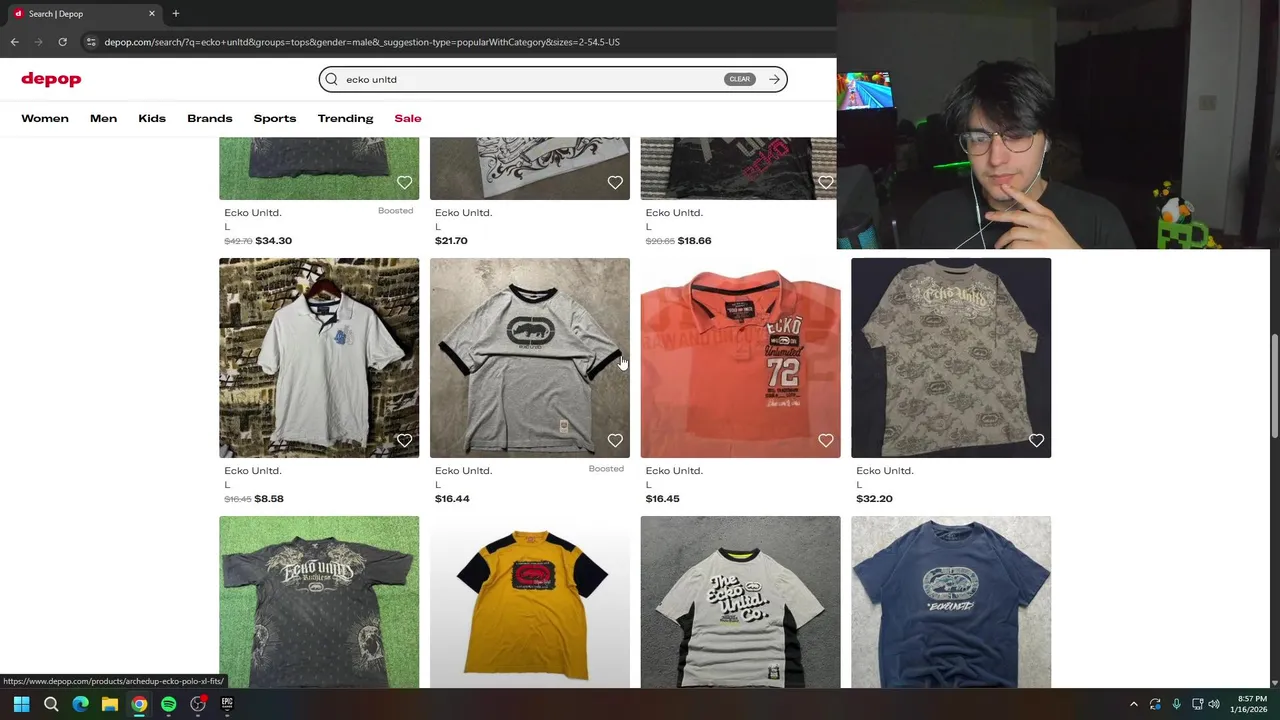
Task: Close the 'Search | Depop' tab
Action: 152,14
